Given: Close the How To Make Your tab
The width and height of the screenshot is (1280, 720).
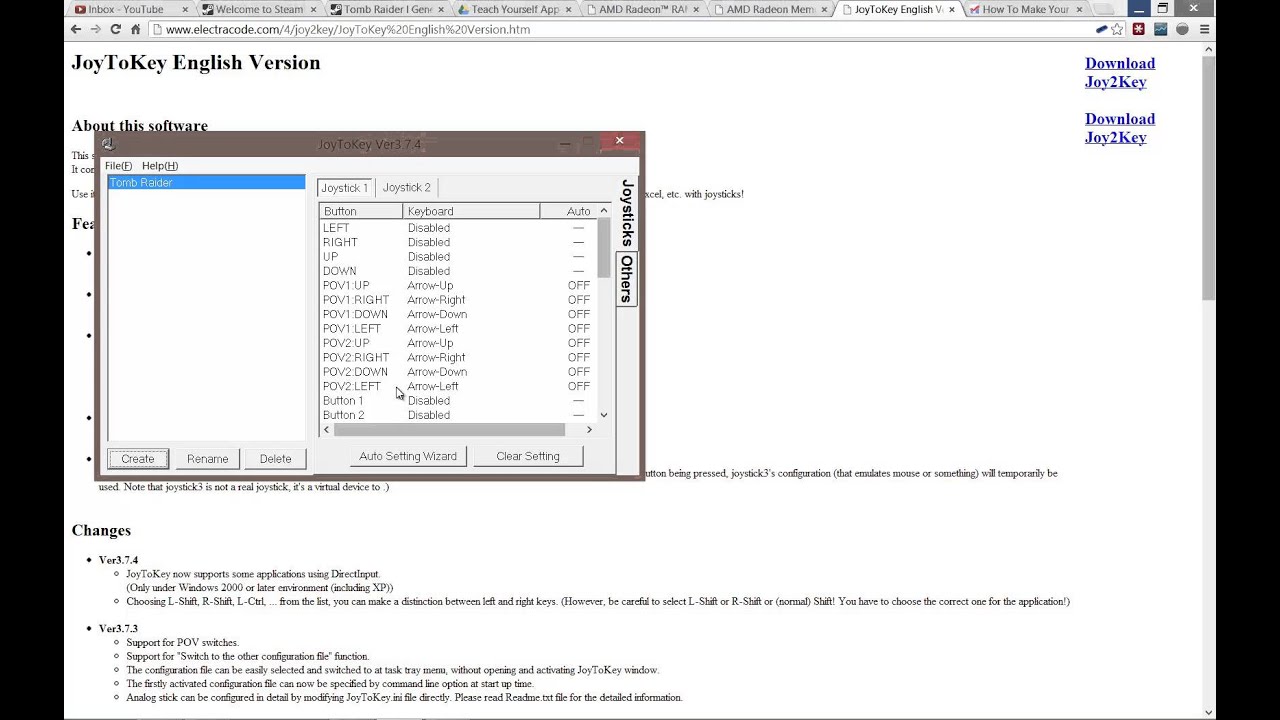Looking at the screenshot, I should coord(1079,9).
